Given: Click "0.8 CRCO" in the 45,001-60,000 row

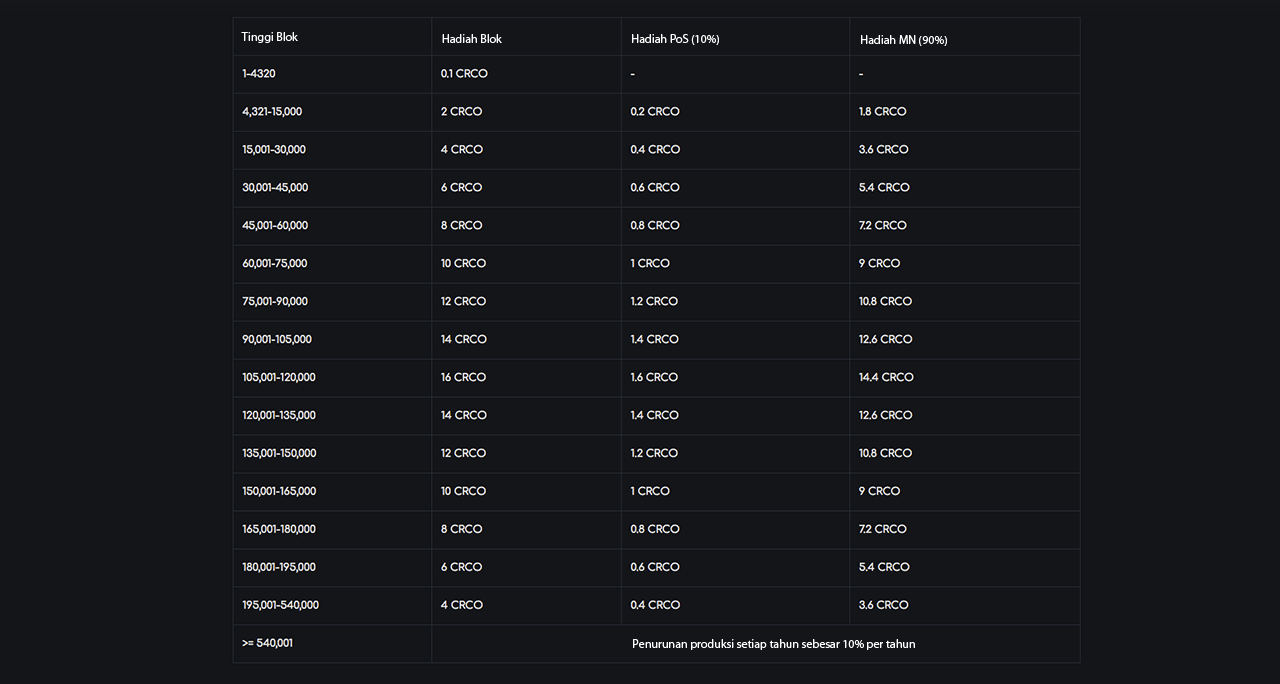Looking at the screenshot, I should coord(655,226).
